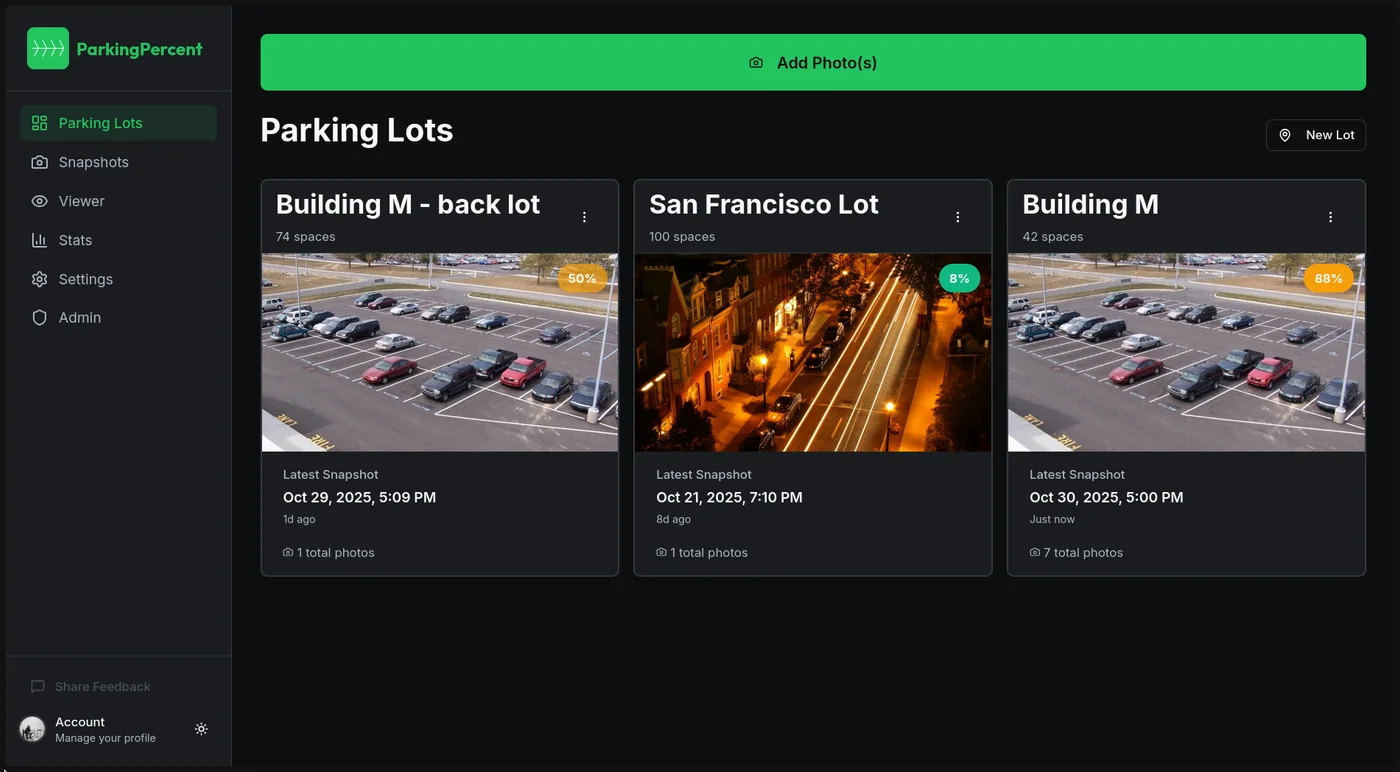Open the Building M - back lot photo

pyautogui.click(x=440, y=352)
